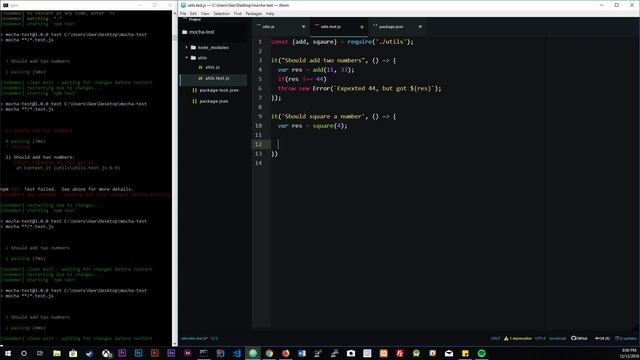This screenshot has width=640, height=360.
Task: Open the File menu in Atom
Action: pyautogui.click(x=183, y=13)
